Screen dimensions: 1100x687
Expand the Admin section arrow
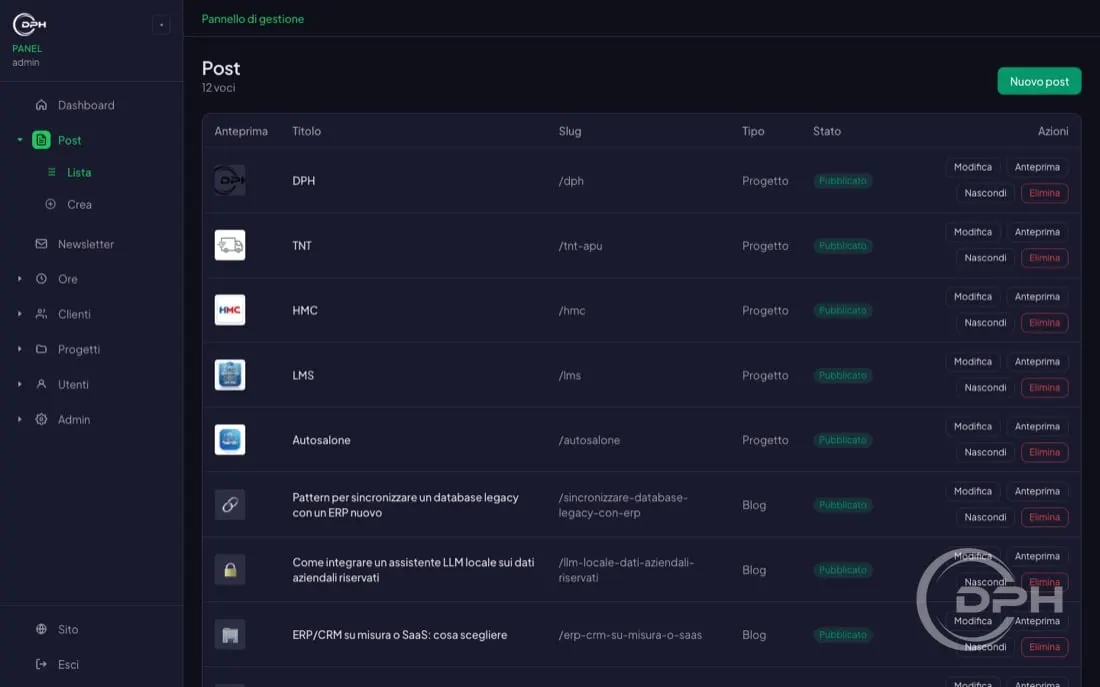coord(20,419)
